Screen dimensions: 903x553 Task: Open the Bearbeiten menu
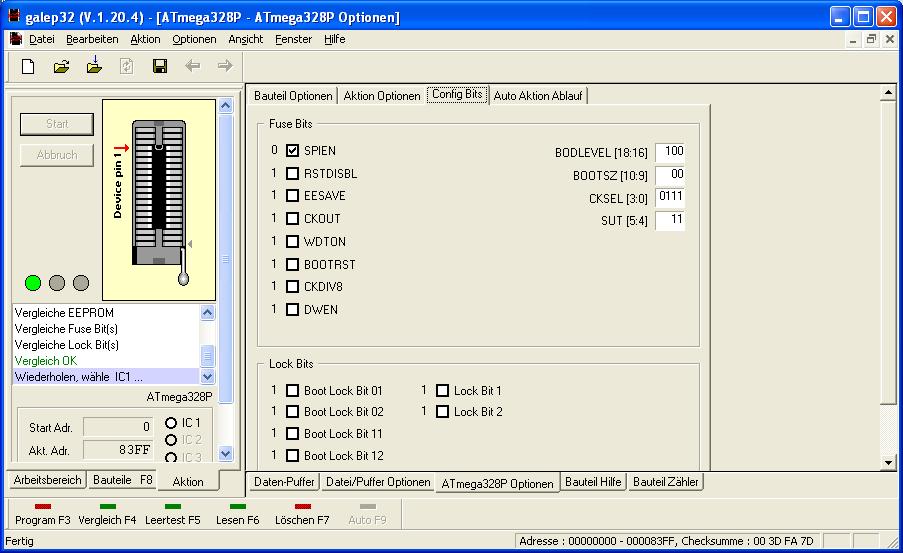[x=92, y=39]
